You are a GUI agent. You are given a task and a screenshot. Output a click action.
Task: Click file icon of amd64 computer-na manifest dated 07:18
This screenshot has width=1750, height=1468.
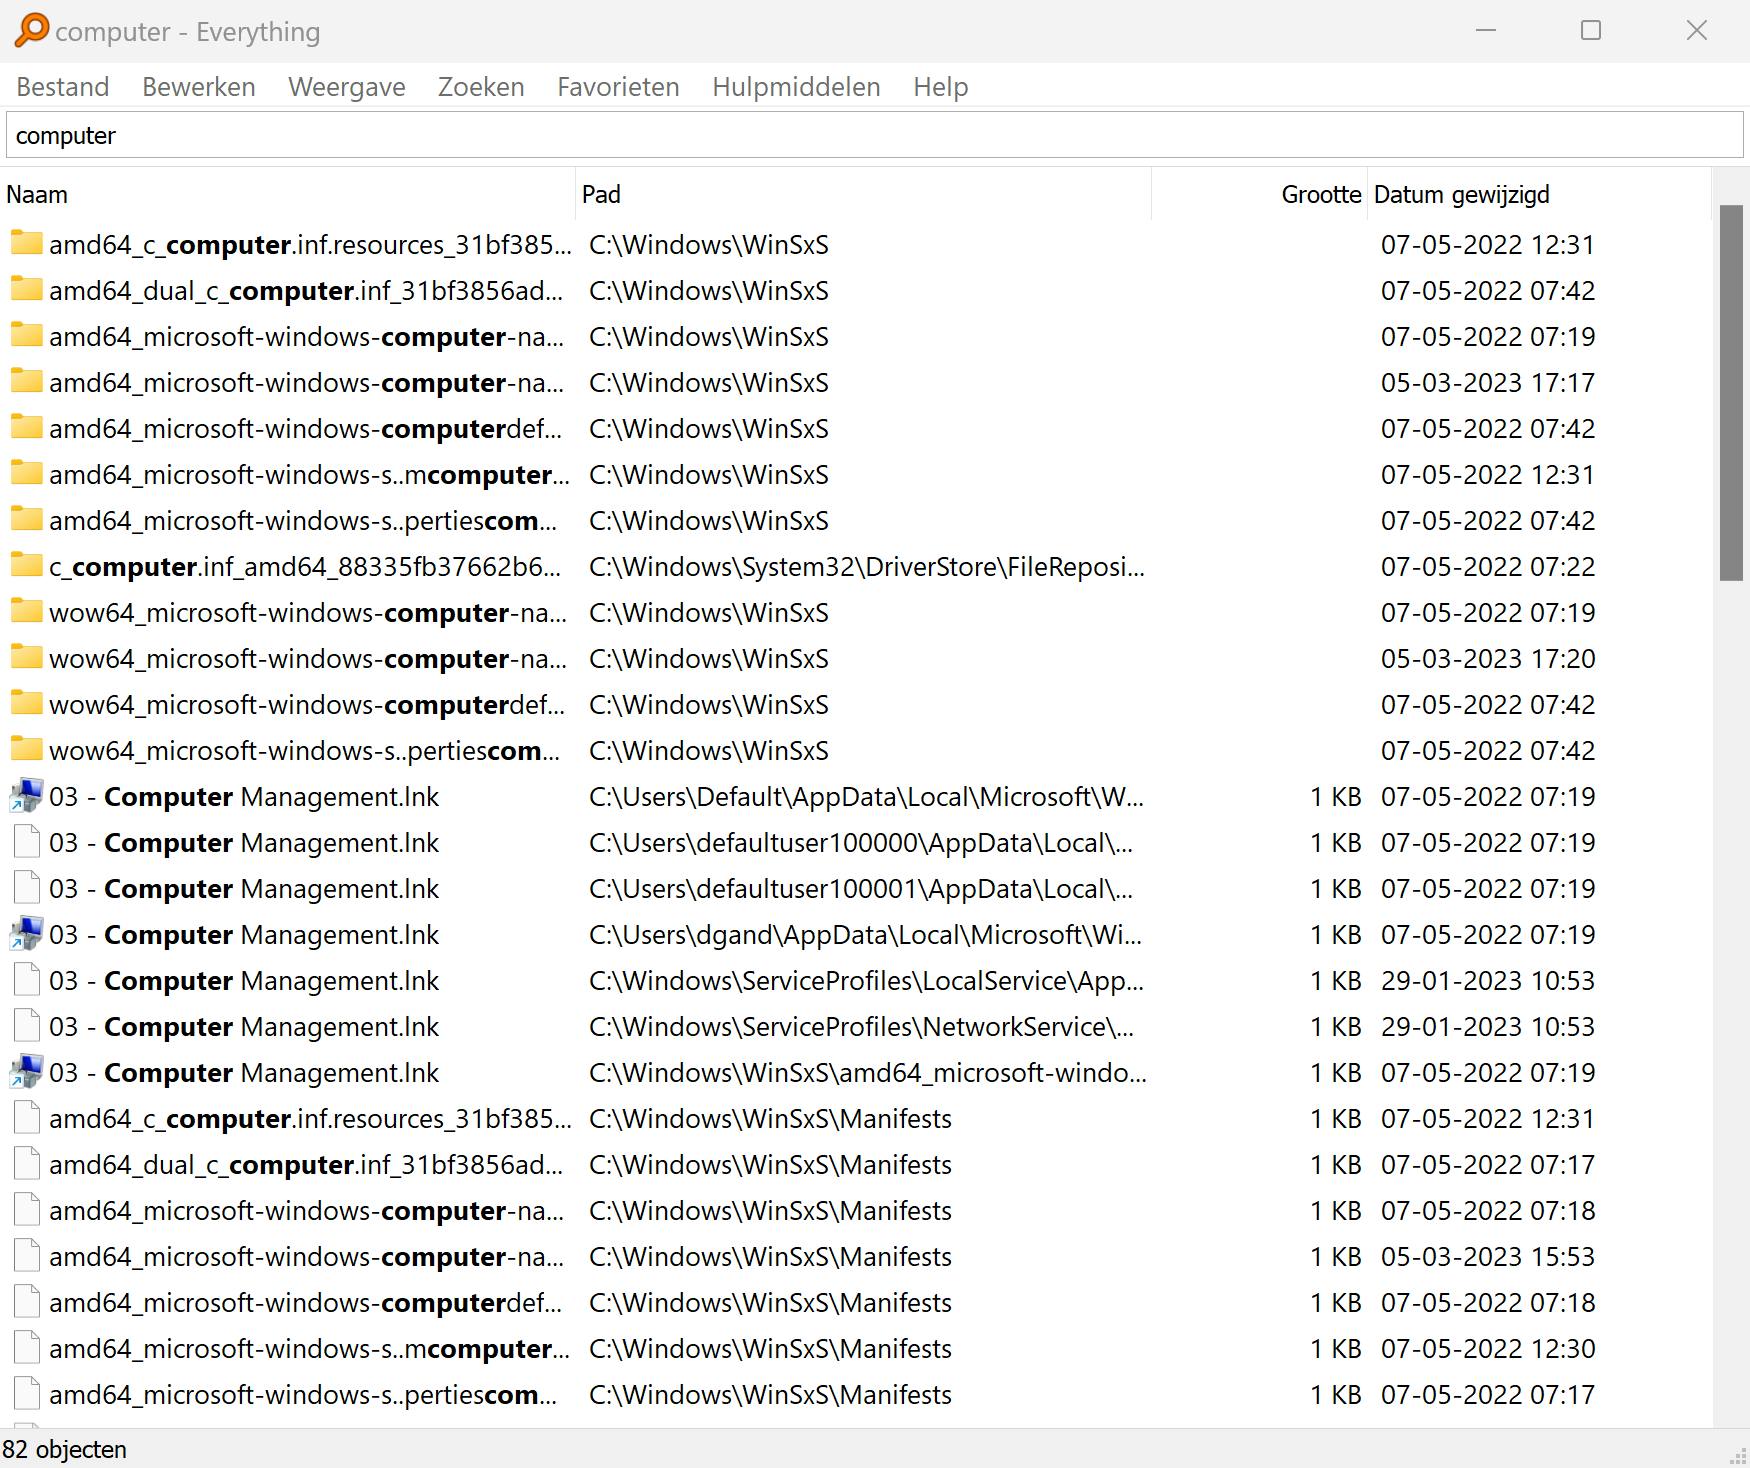[26, 1210]
